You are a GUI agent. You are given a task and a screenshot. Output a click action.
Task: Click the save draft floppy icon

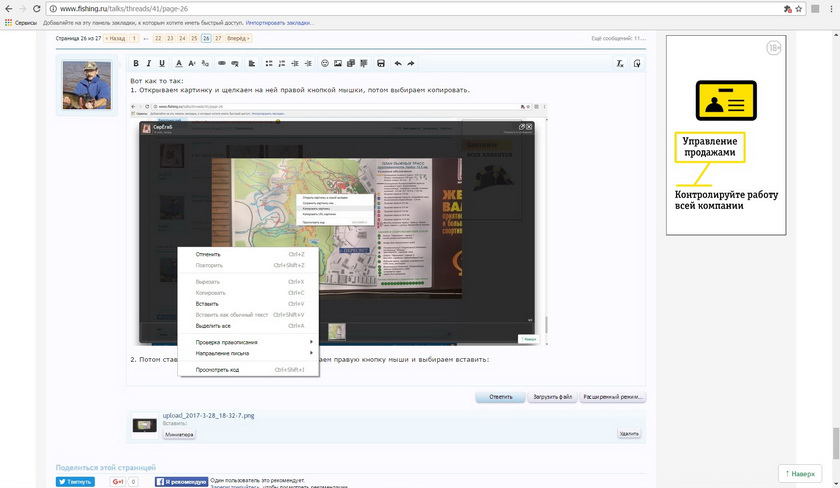(381, 63)
